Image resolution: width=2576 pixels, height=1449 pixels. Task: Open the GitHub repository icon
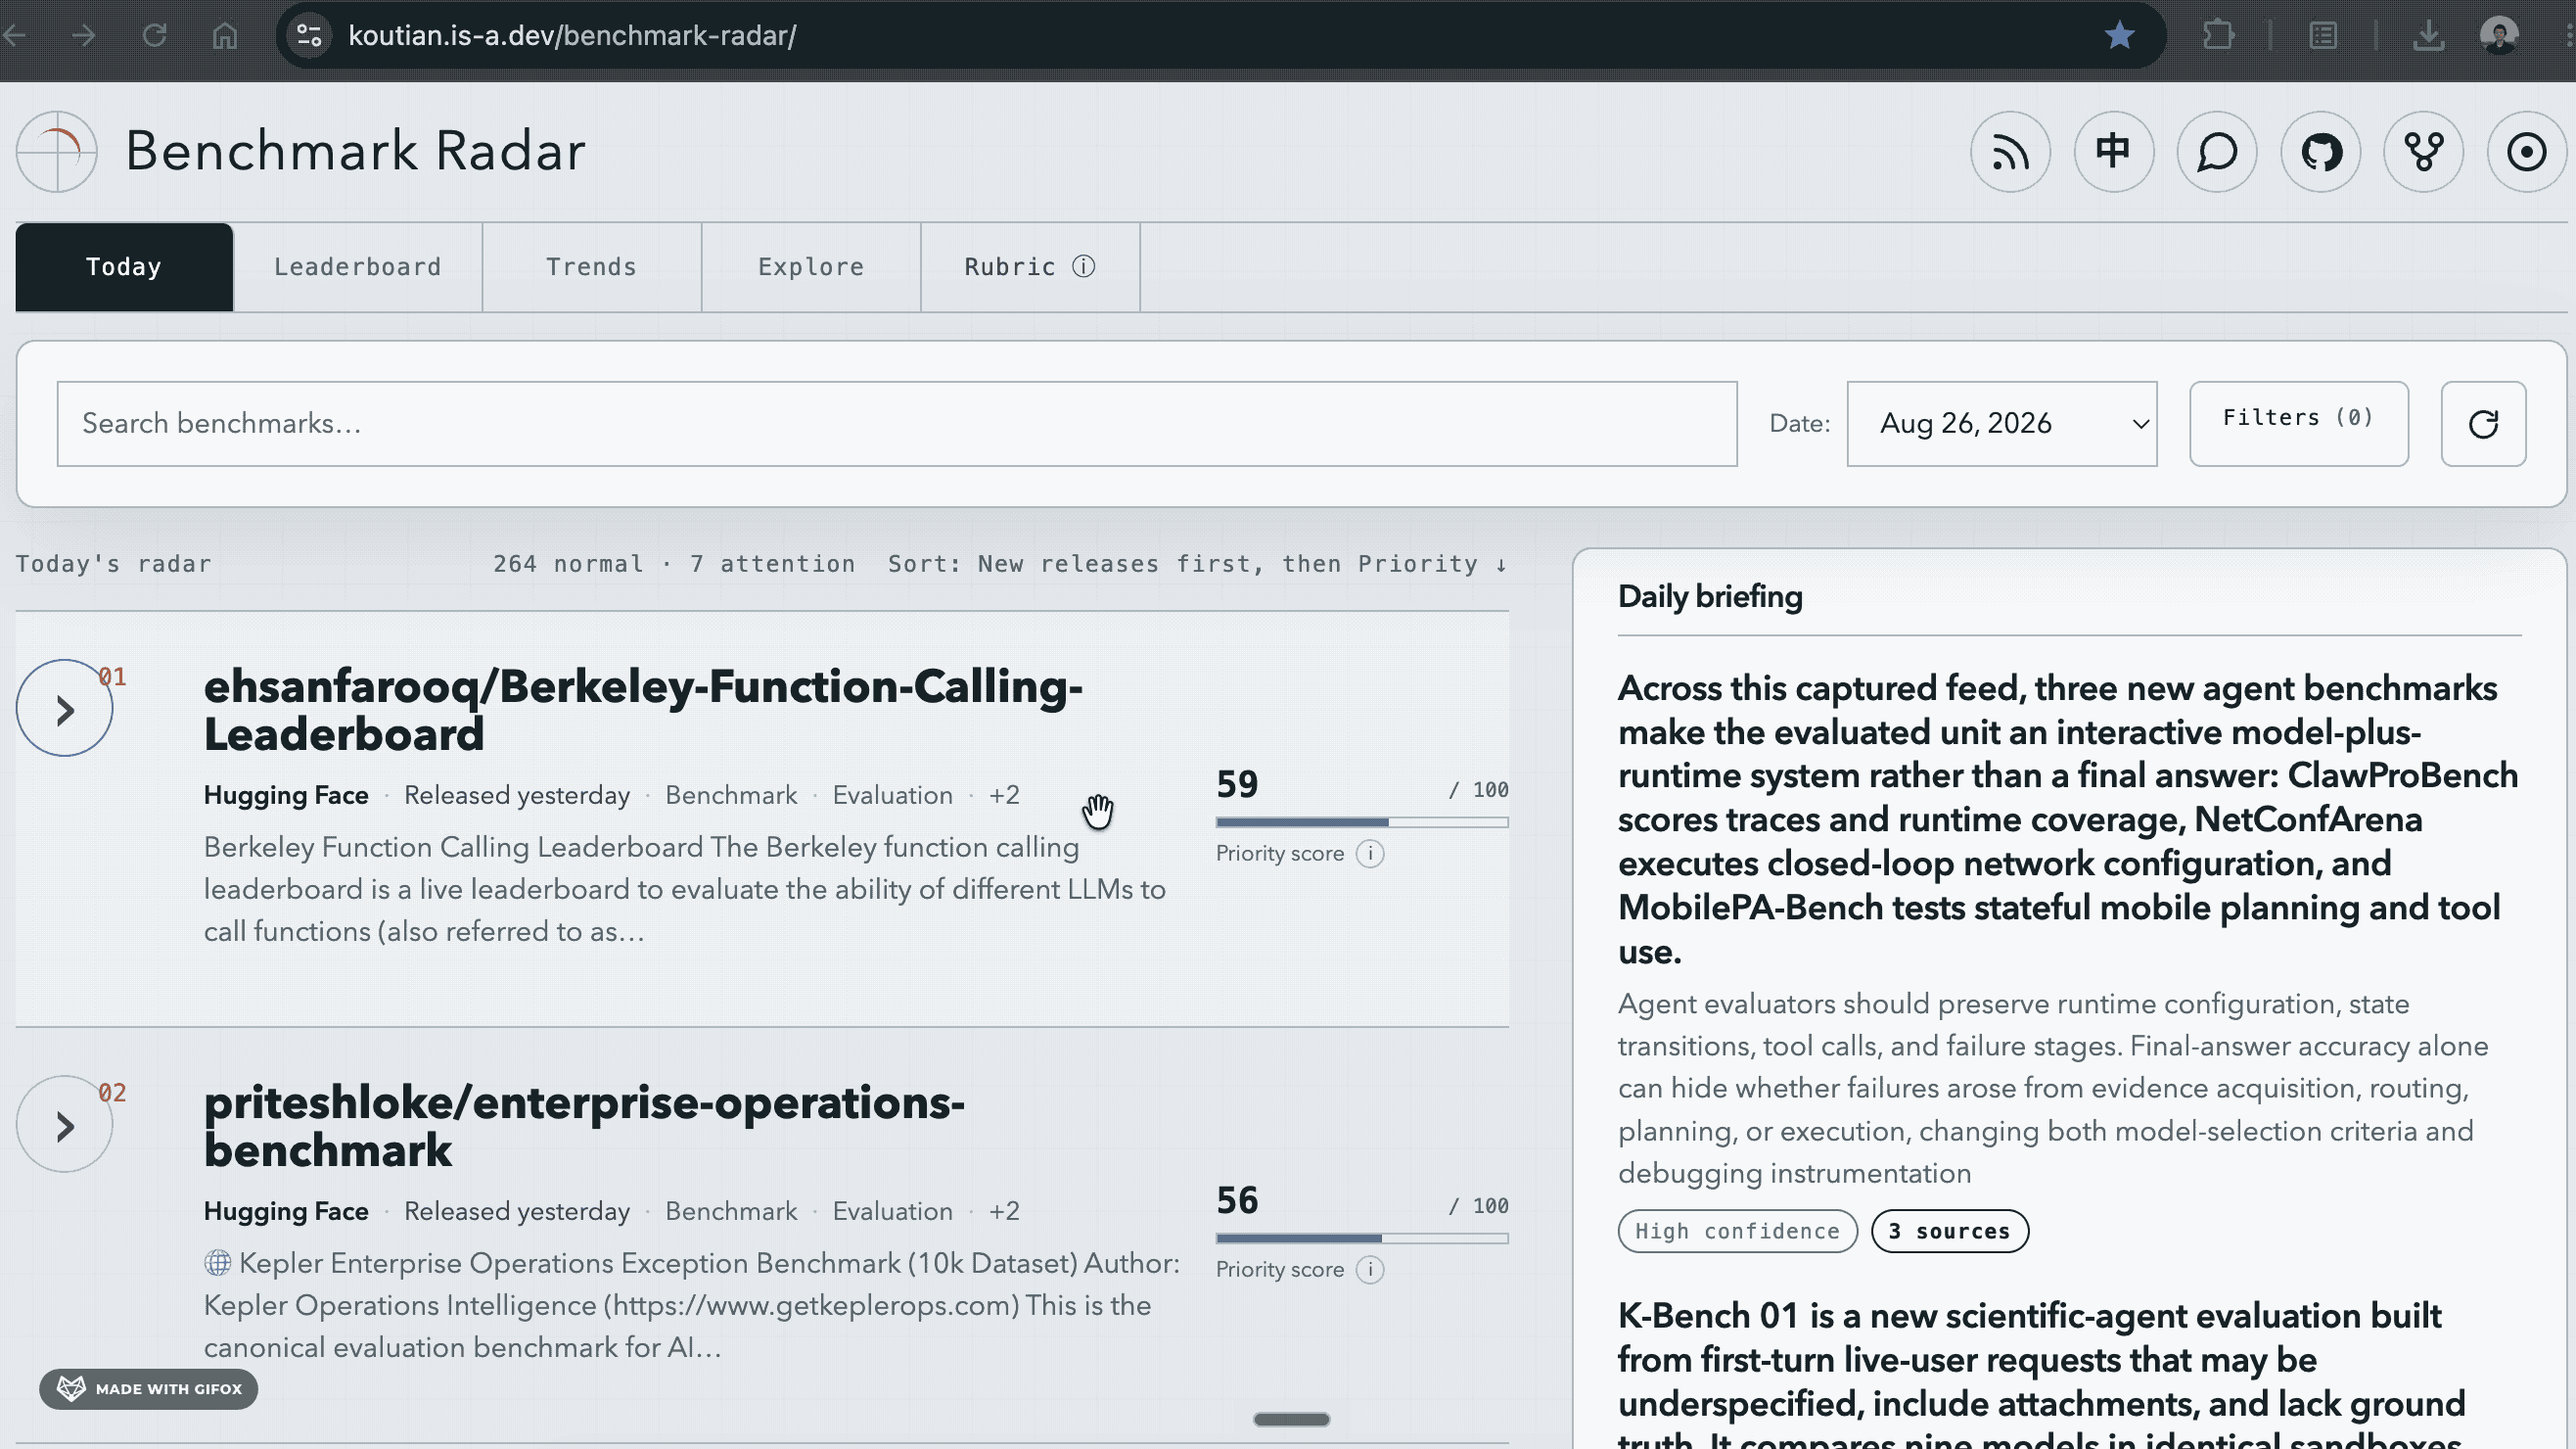2320,152
